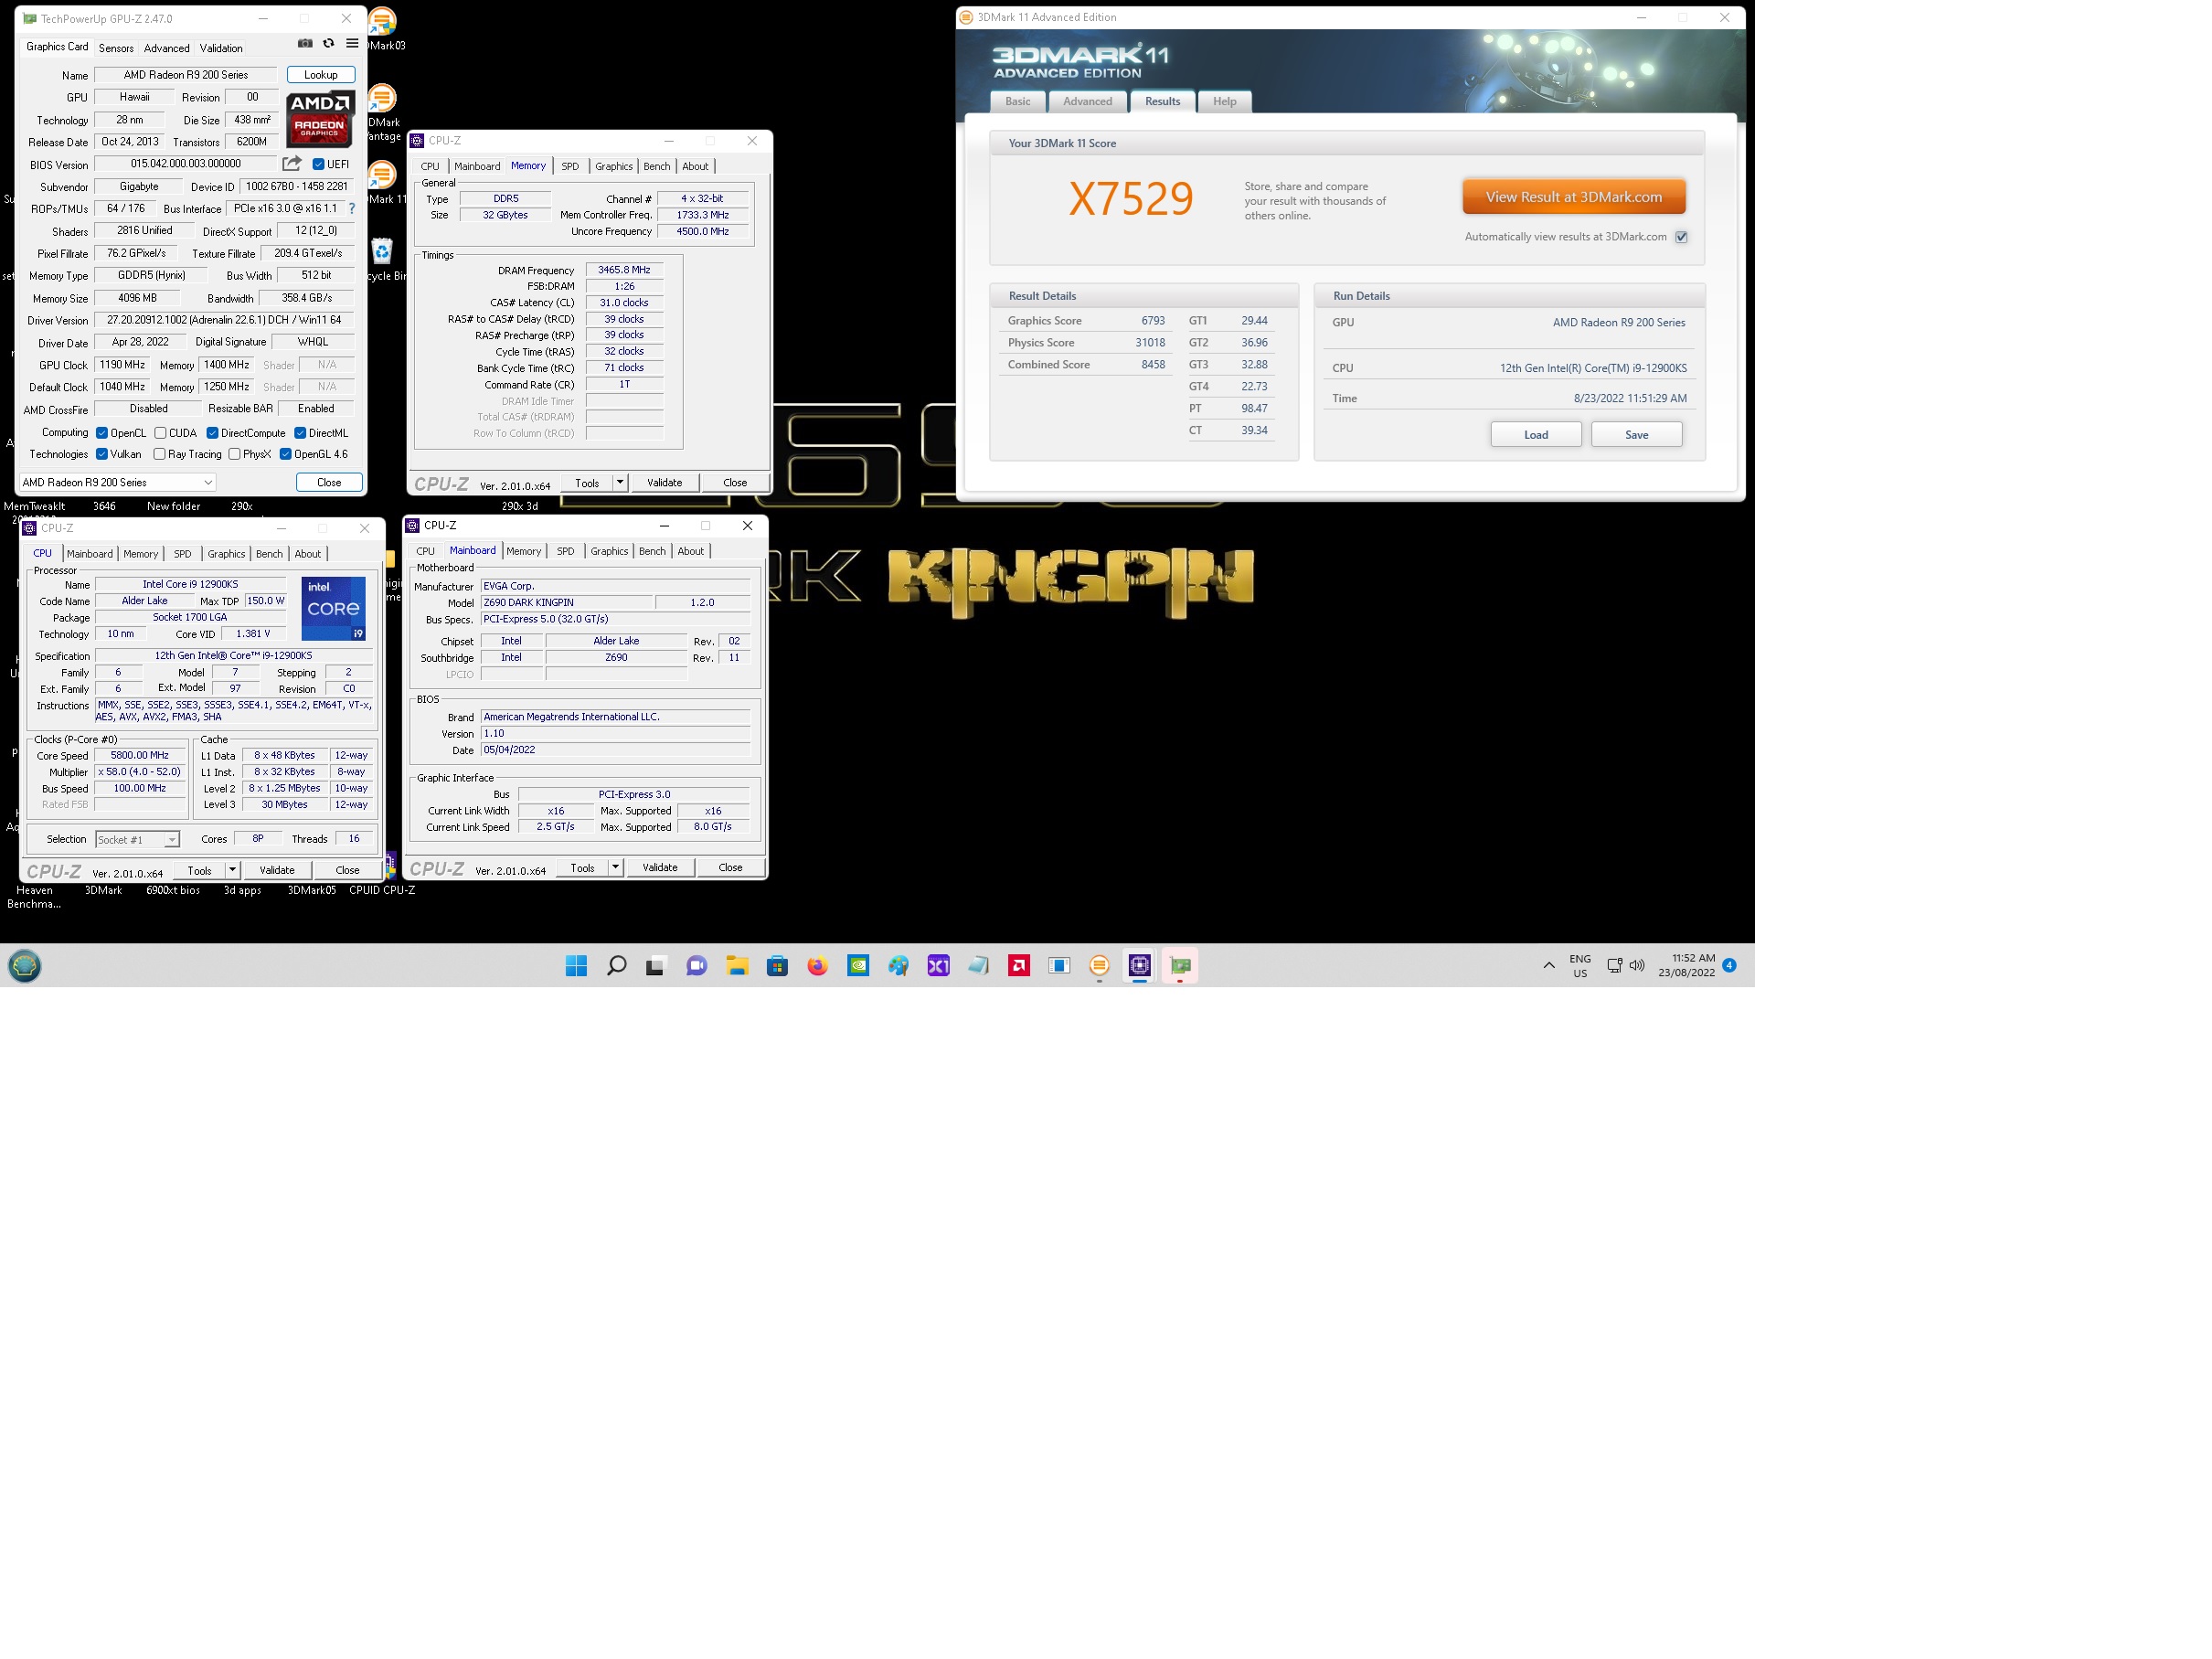Open Validation tab in GPU-Z
Screen dimensions: 2212x1659
(221, 48)
